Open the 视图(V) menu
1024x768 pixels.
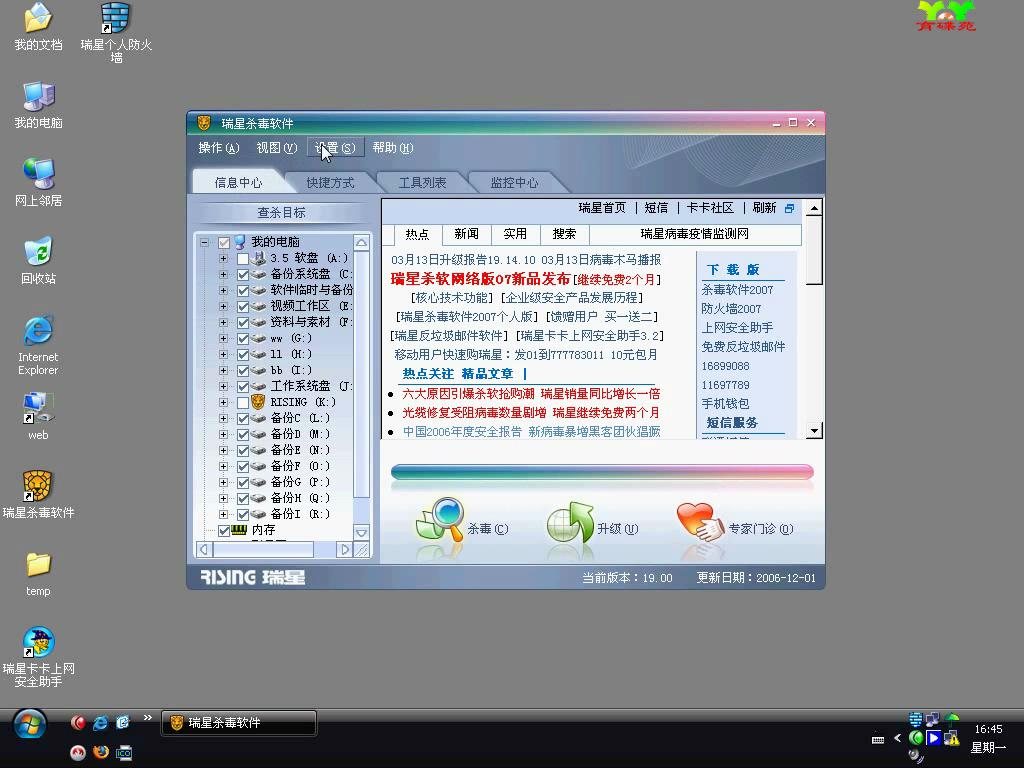pyautogui.click(x=276, y=148)
